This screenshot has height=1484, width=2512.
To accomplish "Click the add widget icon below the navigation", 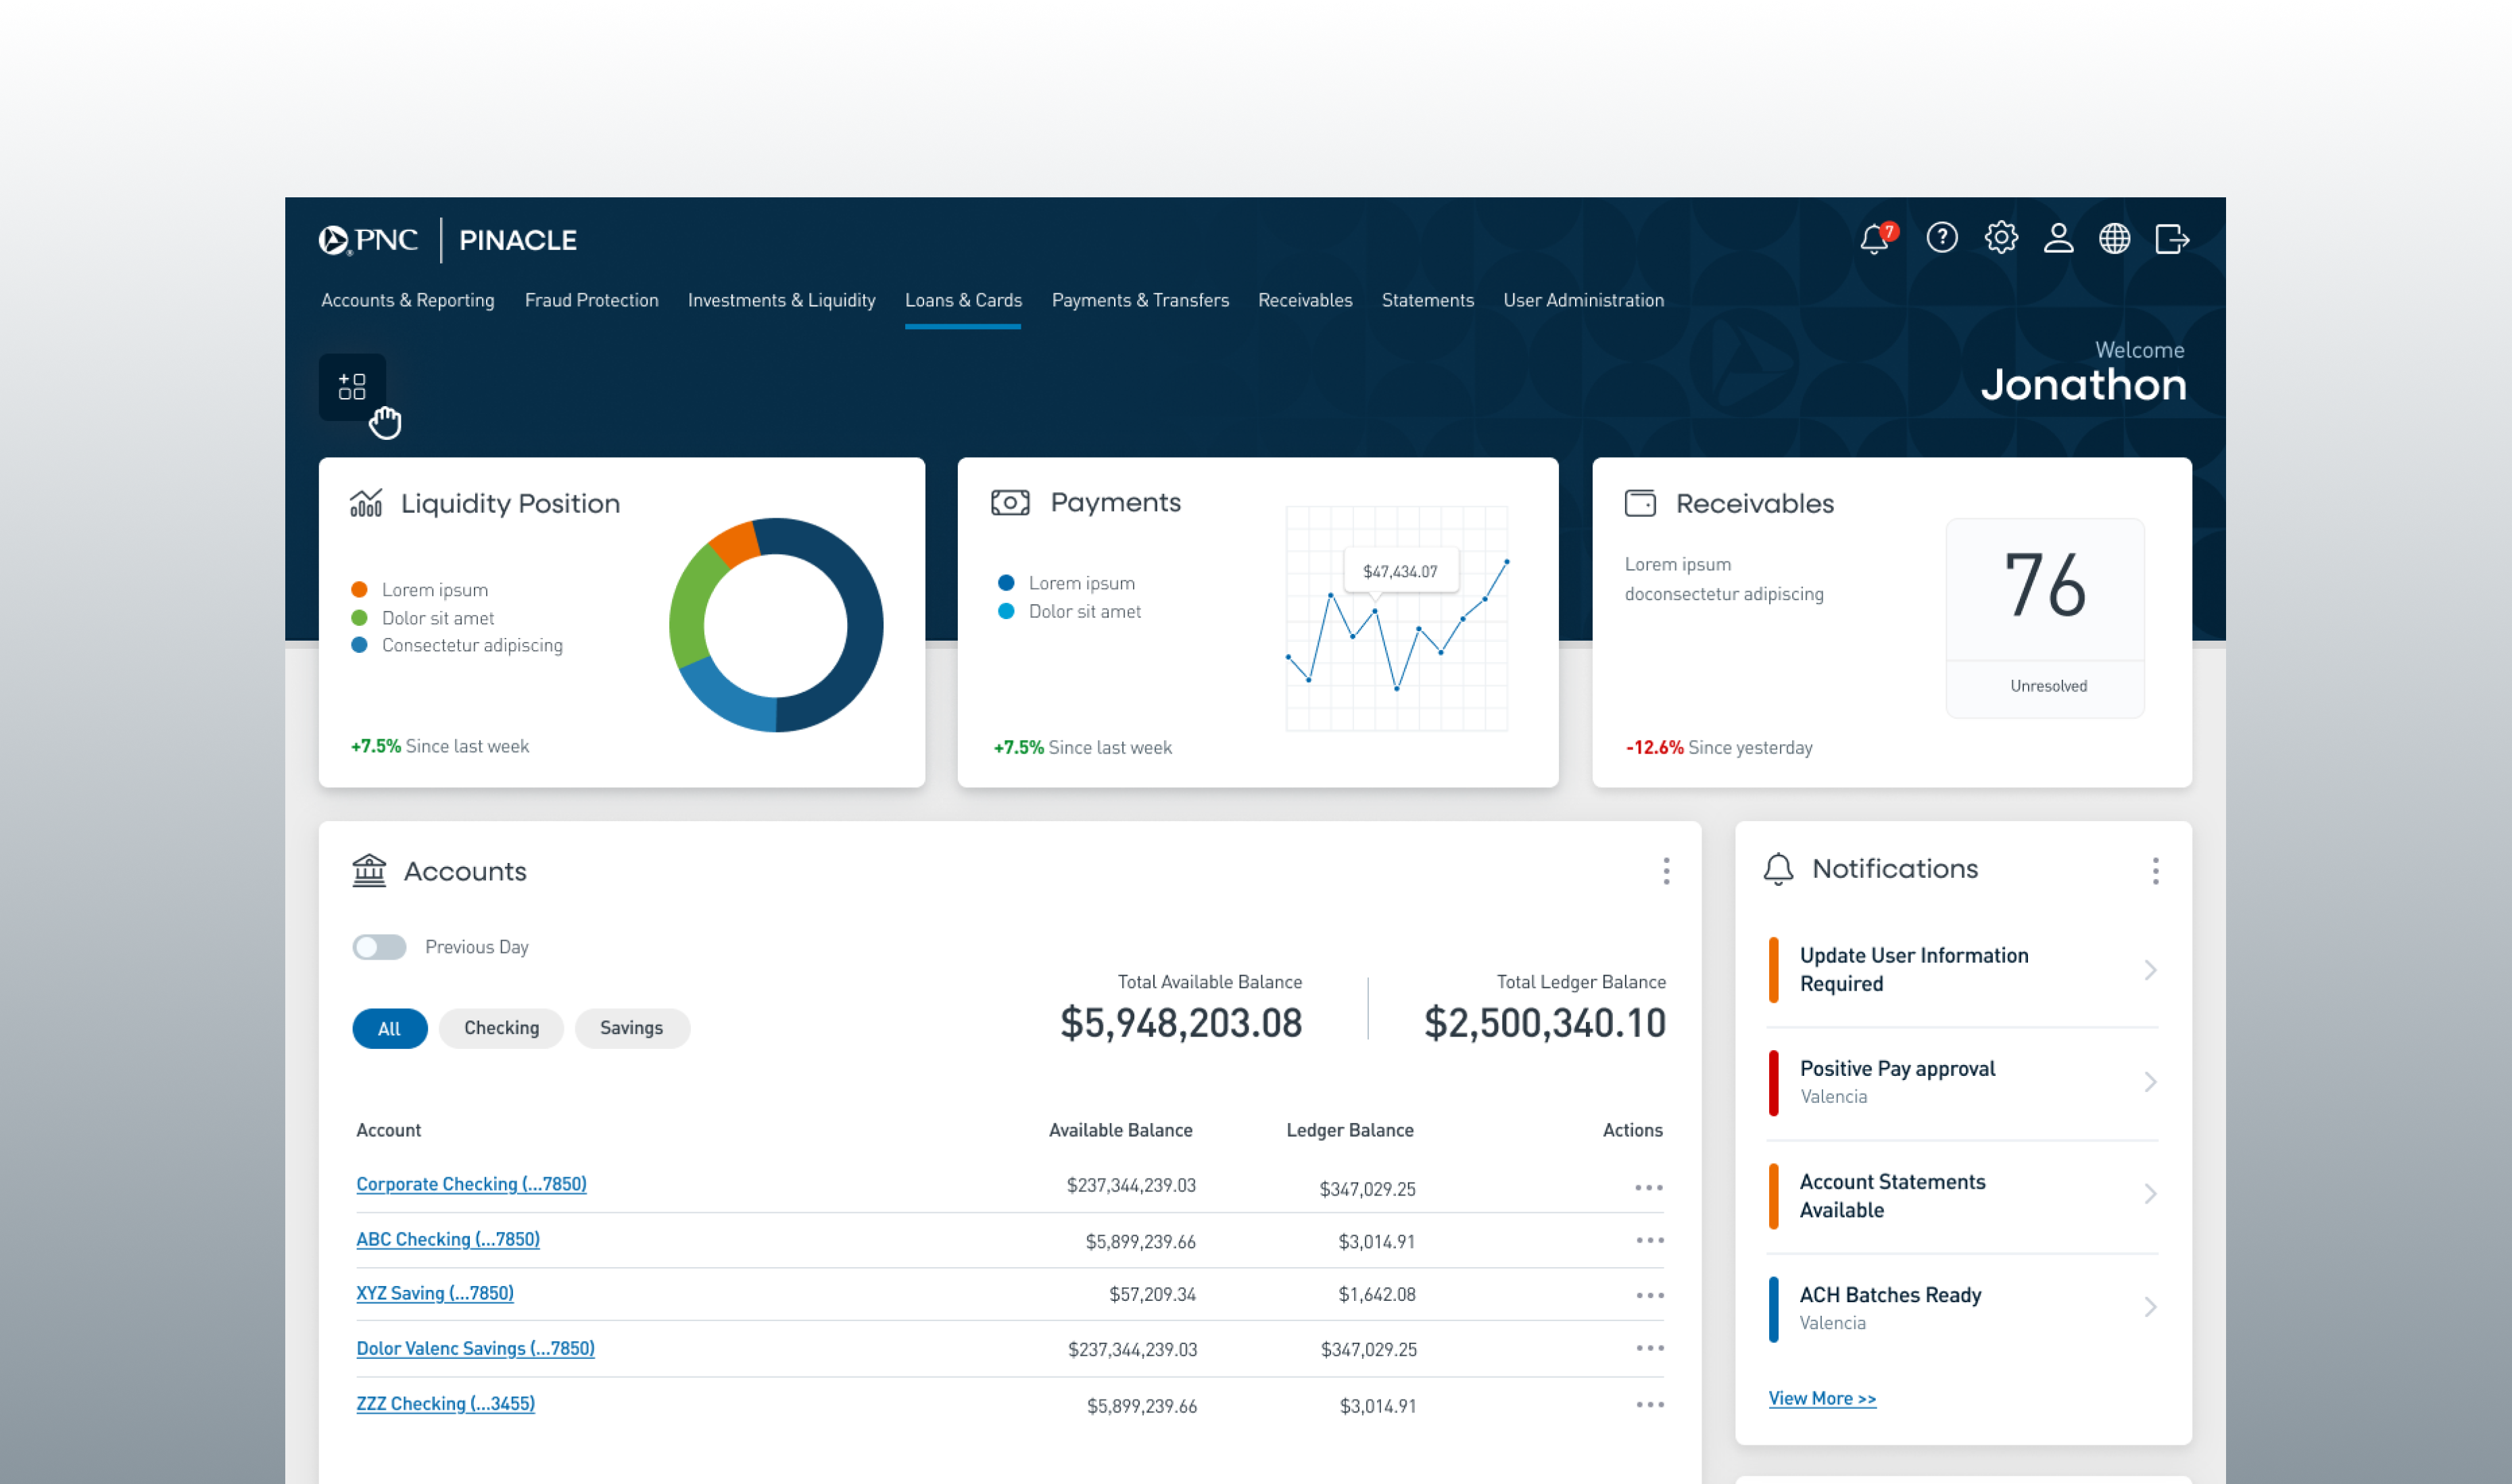I will point(352,387).
